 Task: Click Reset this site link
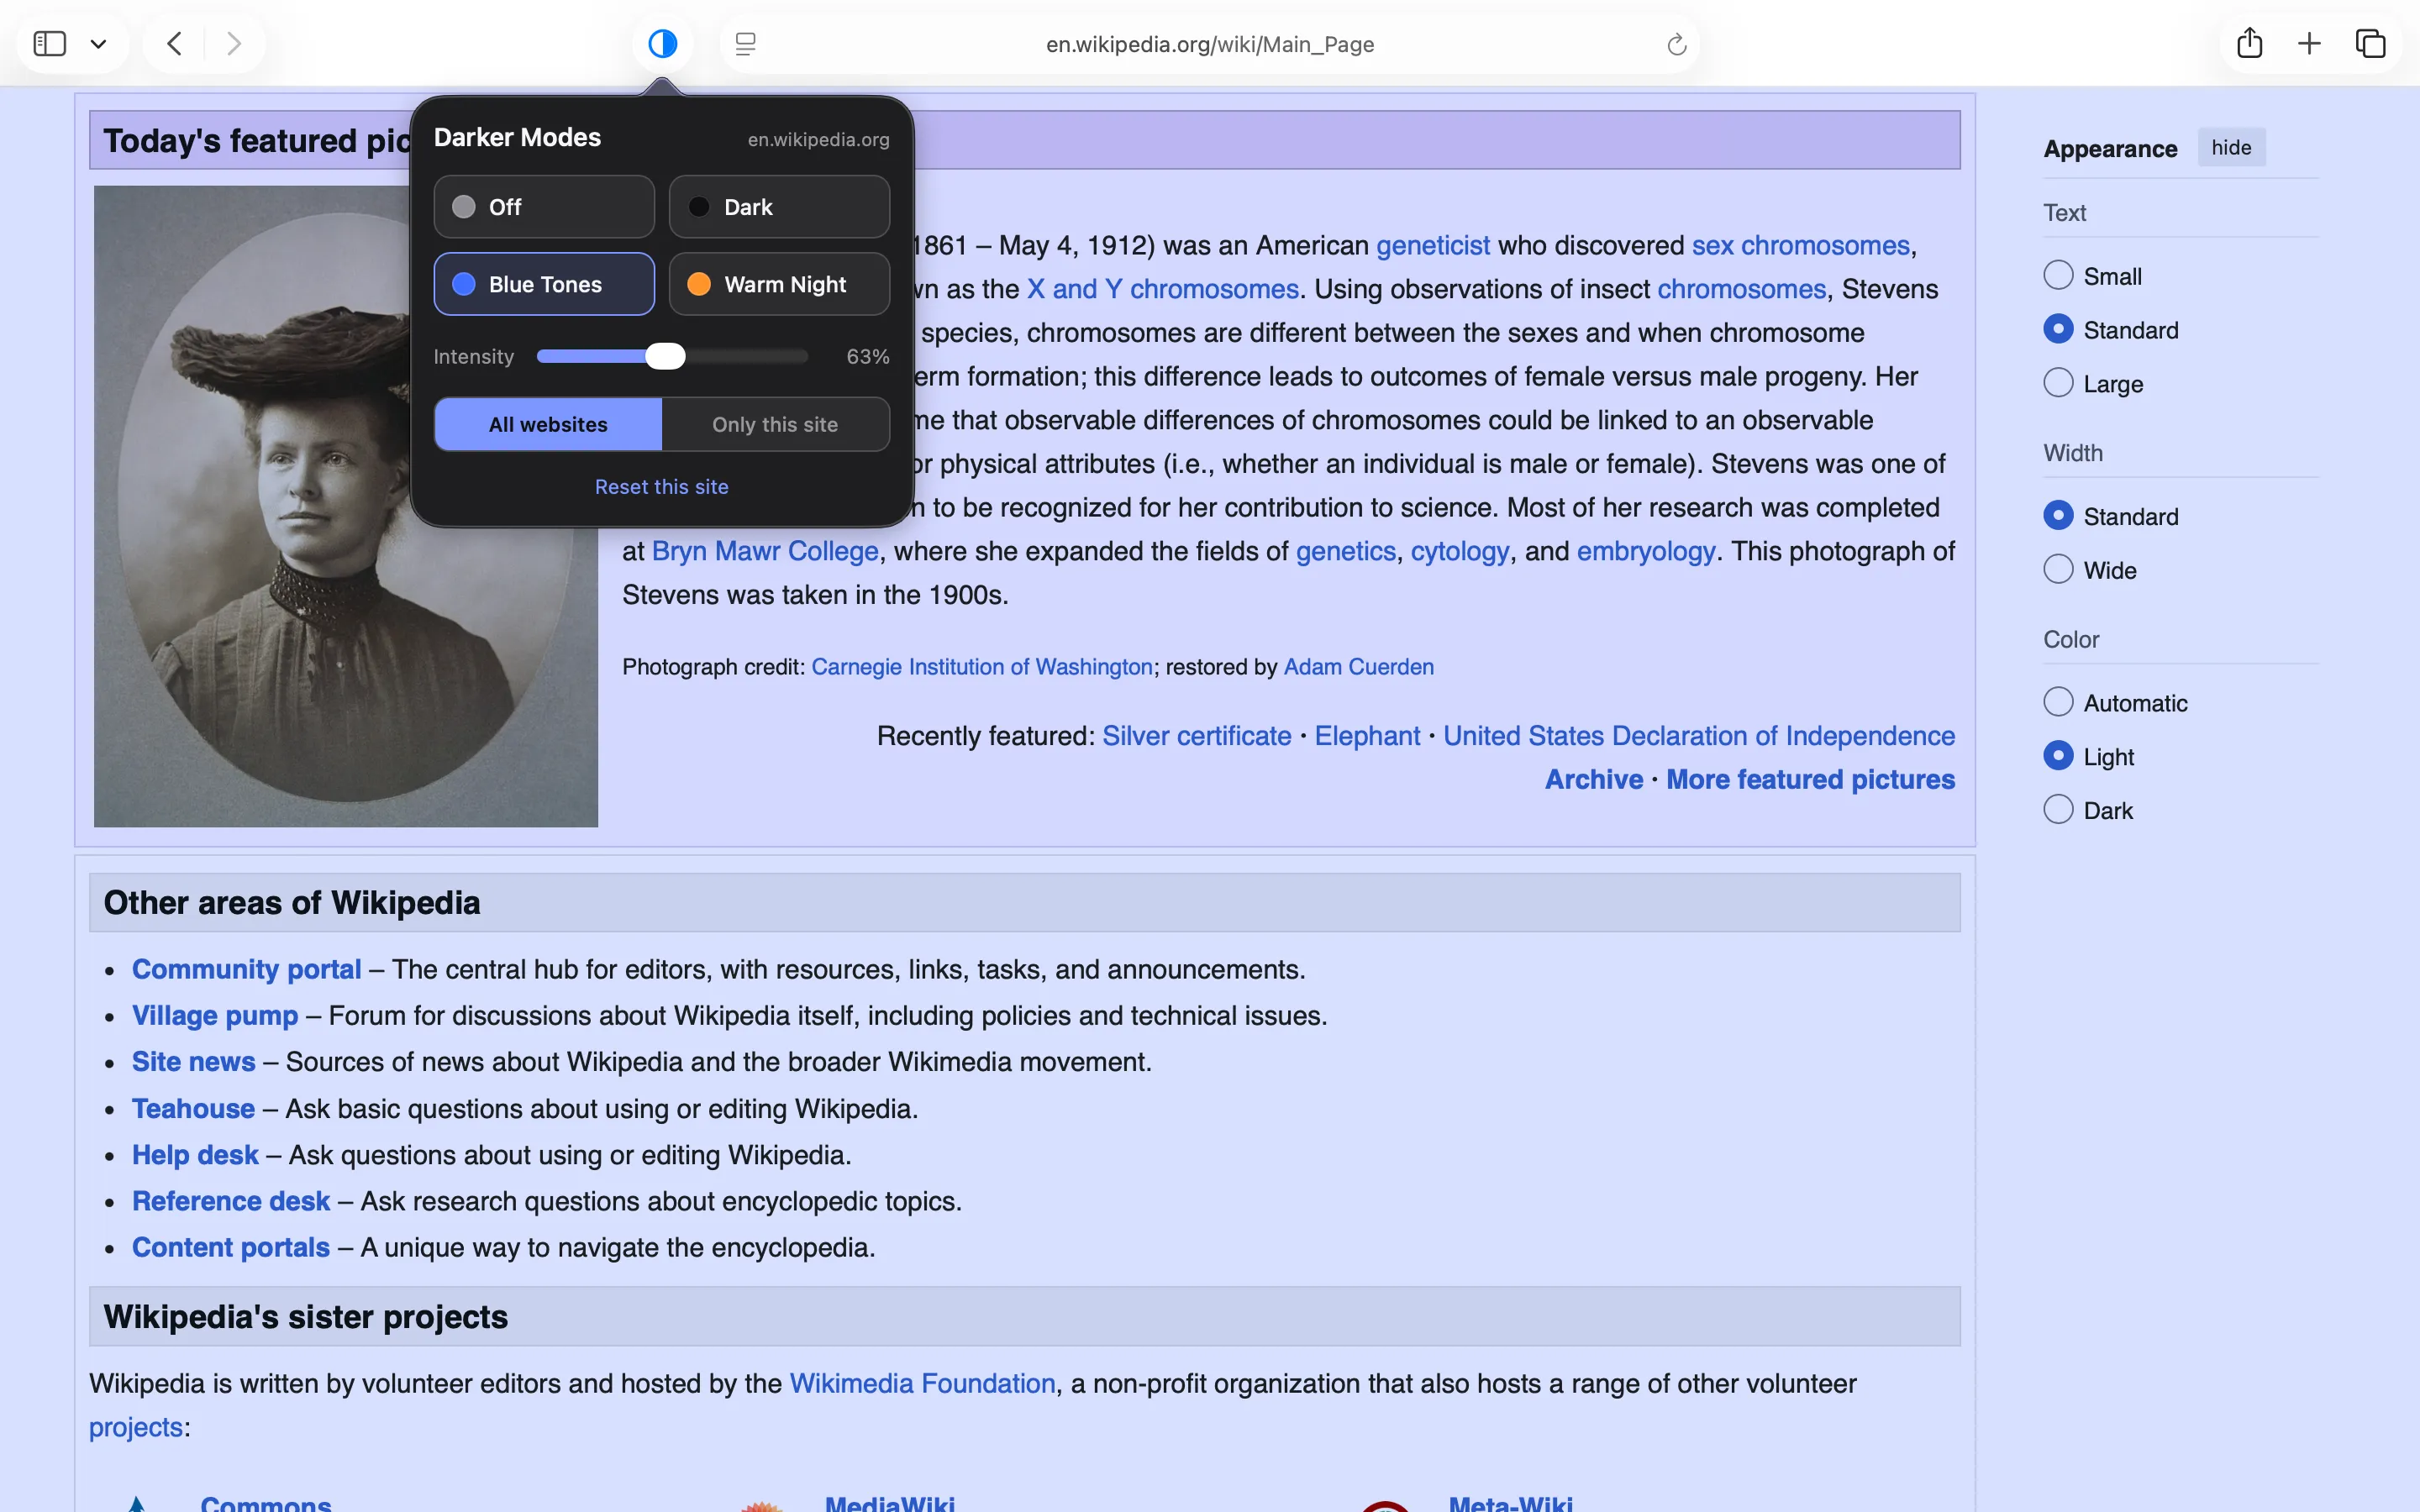(661, 487)
